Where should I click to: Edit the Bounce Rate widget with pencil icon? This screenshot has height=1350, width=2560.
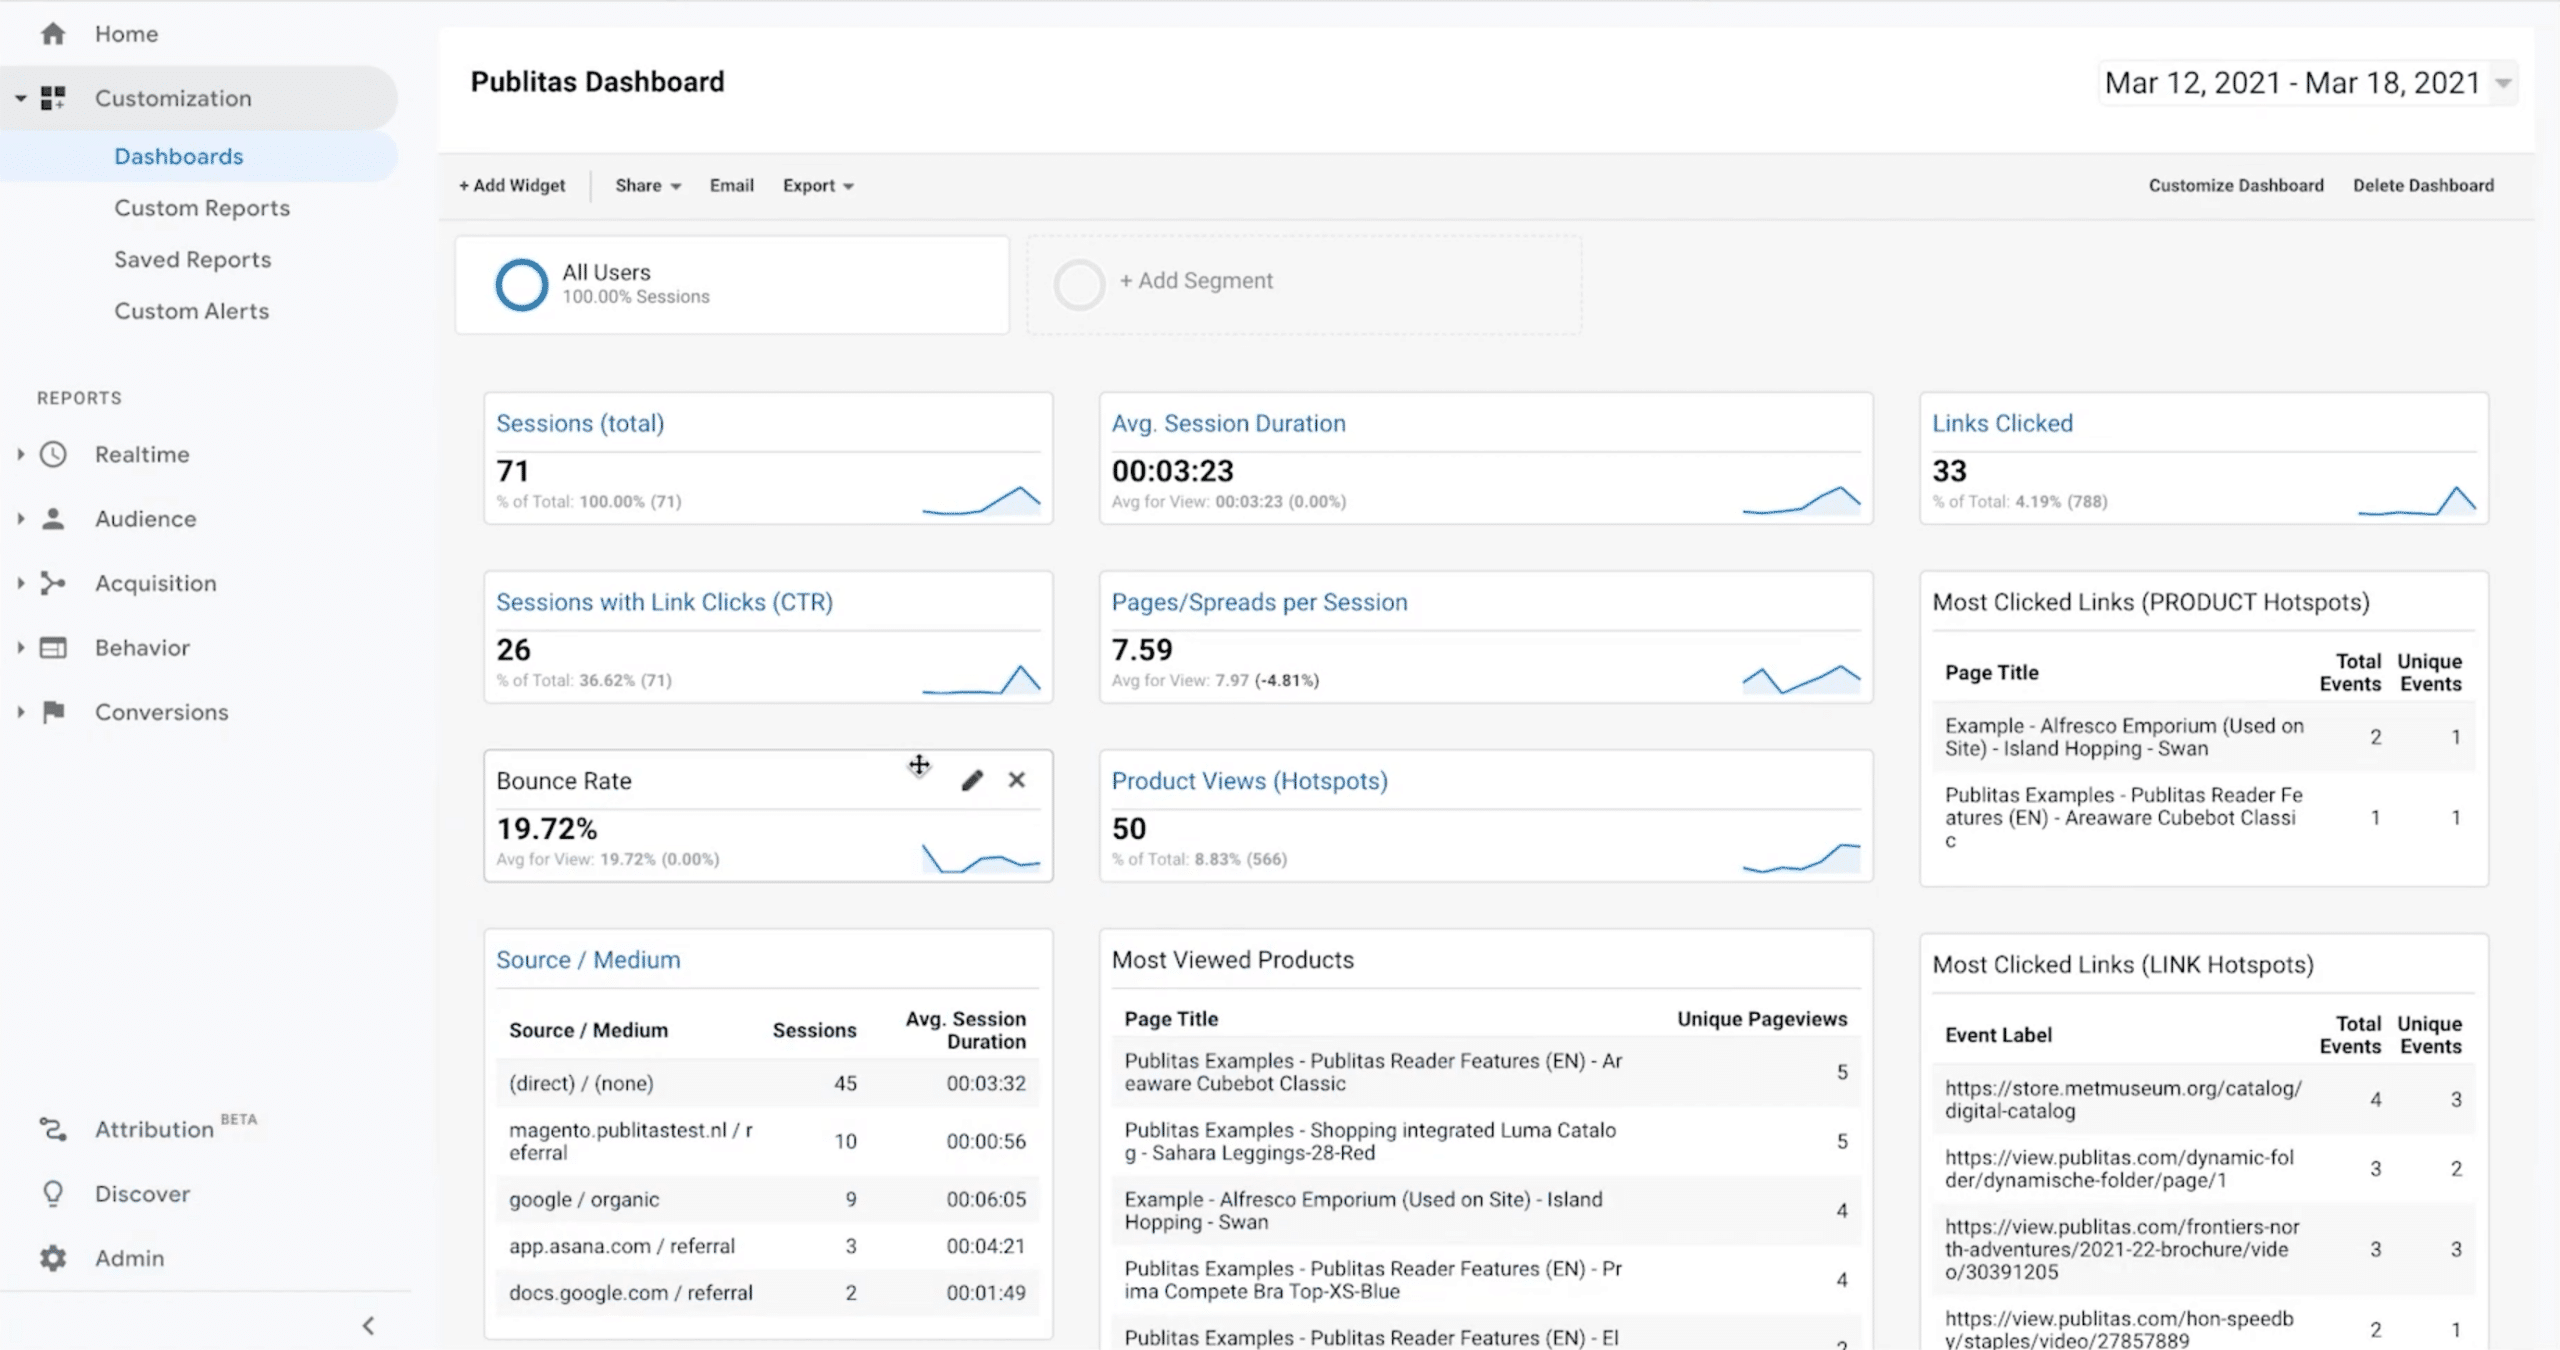tap(971, 779)
